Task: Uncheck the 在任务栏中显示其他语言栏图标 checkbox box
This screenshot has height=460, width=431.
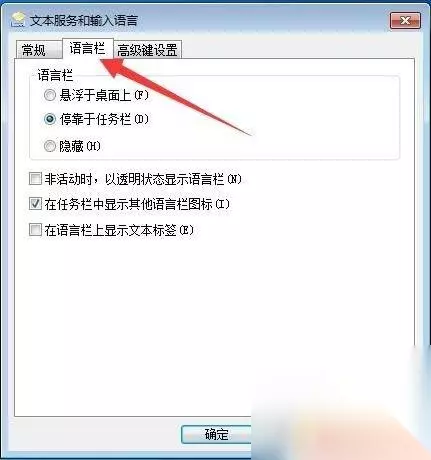Action: pyautogui.click(x=35, y=204)
